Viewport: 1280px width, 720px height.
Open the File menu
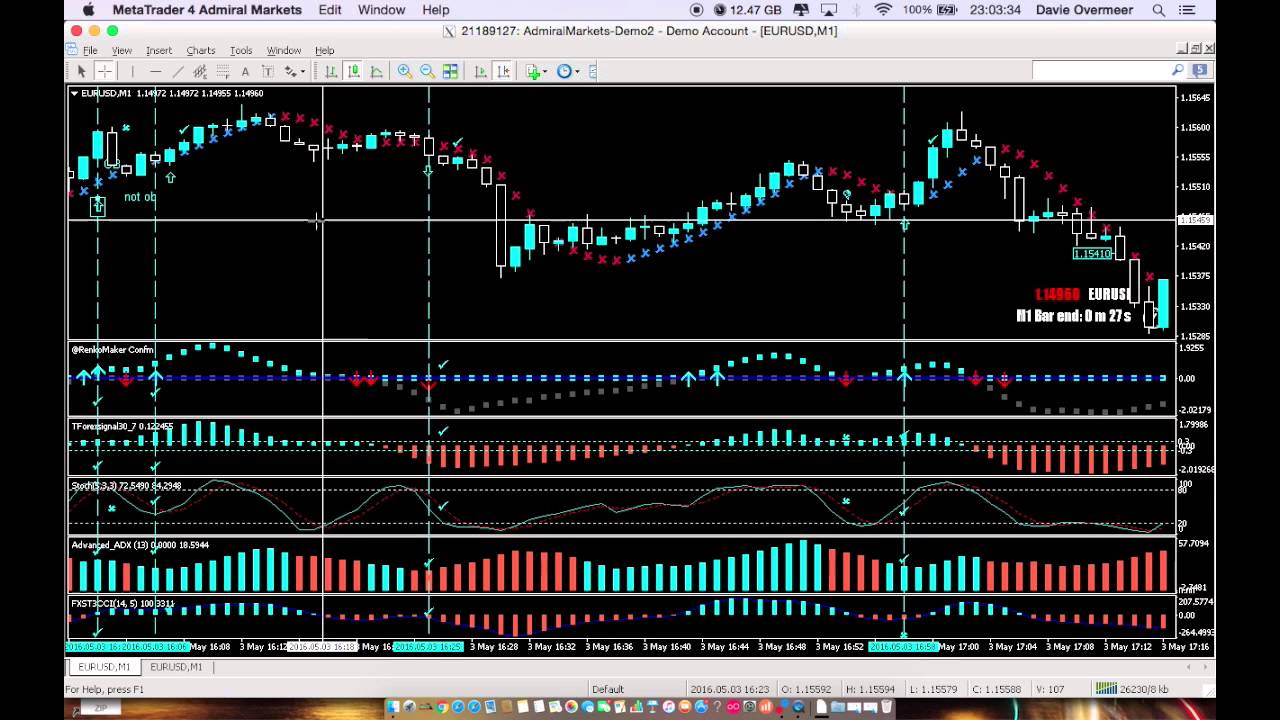pyautogui.click(x=90, y=50)
